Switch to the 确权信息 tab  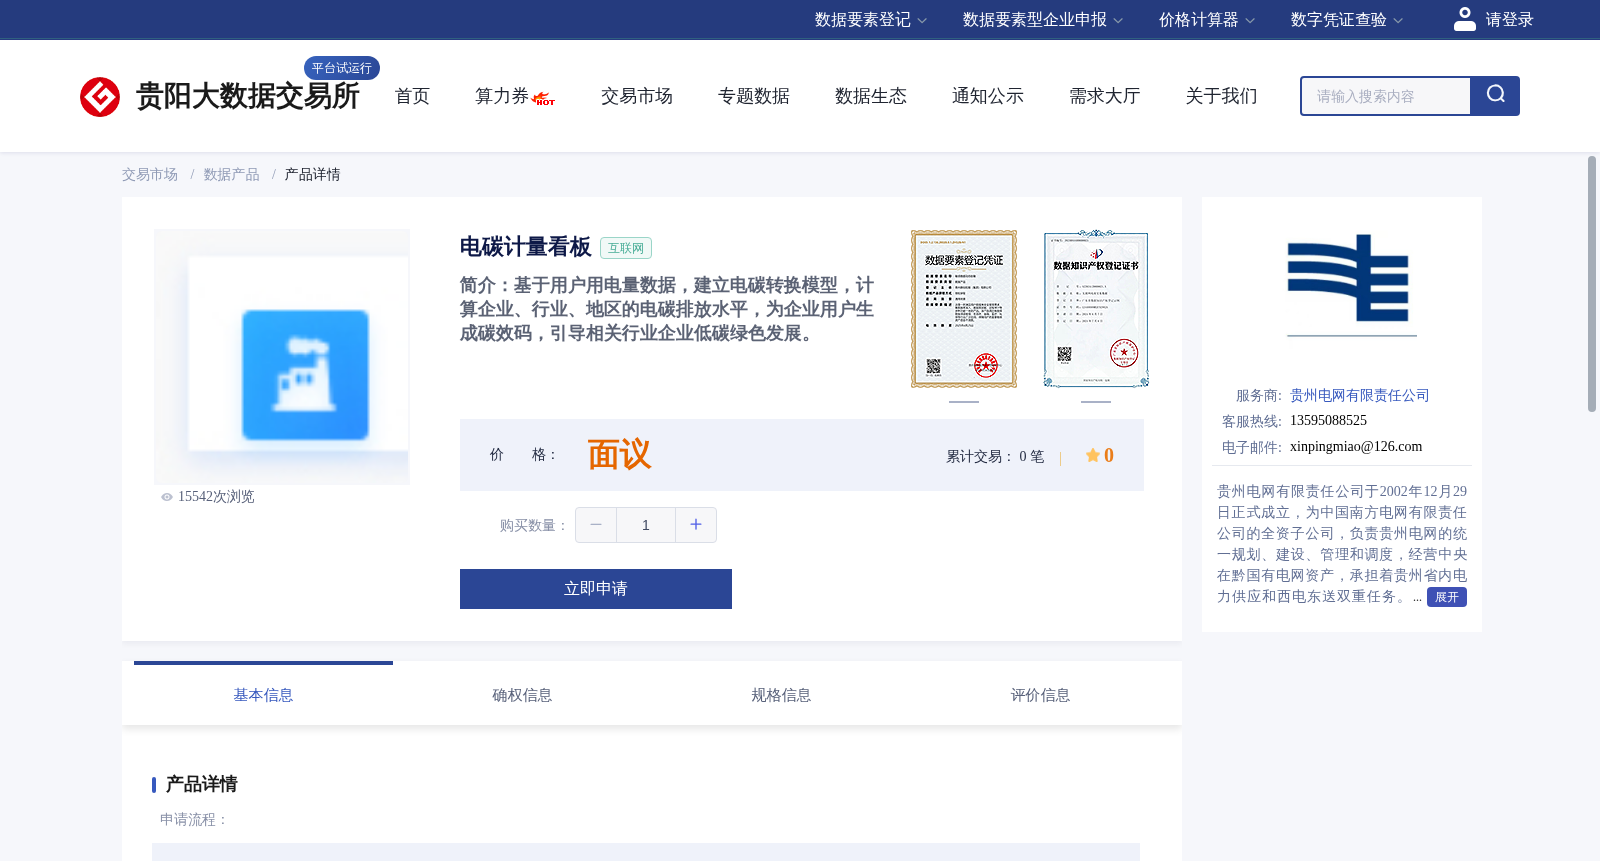pyautogui.click(x=522, y=695)
